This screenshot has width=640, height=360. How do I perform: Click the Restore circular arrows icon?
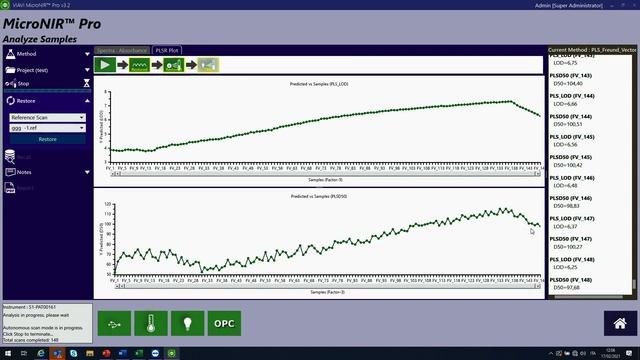pos(10,100)
